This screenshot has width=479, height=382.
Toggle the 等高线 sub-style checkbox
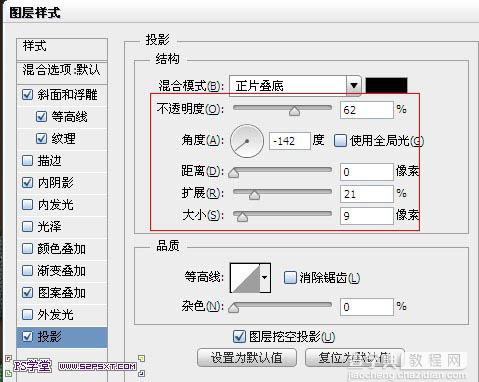coord(41,117)
